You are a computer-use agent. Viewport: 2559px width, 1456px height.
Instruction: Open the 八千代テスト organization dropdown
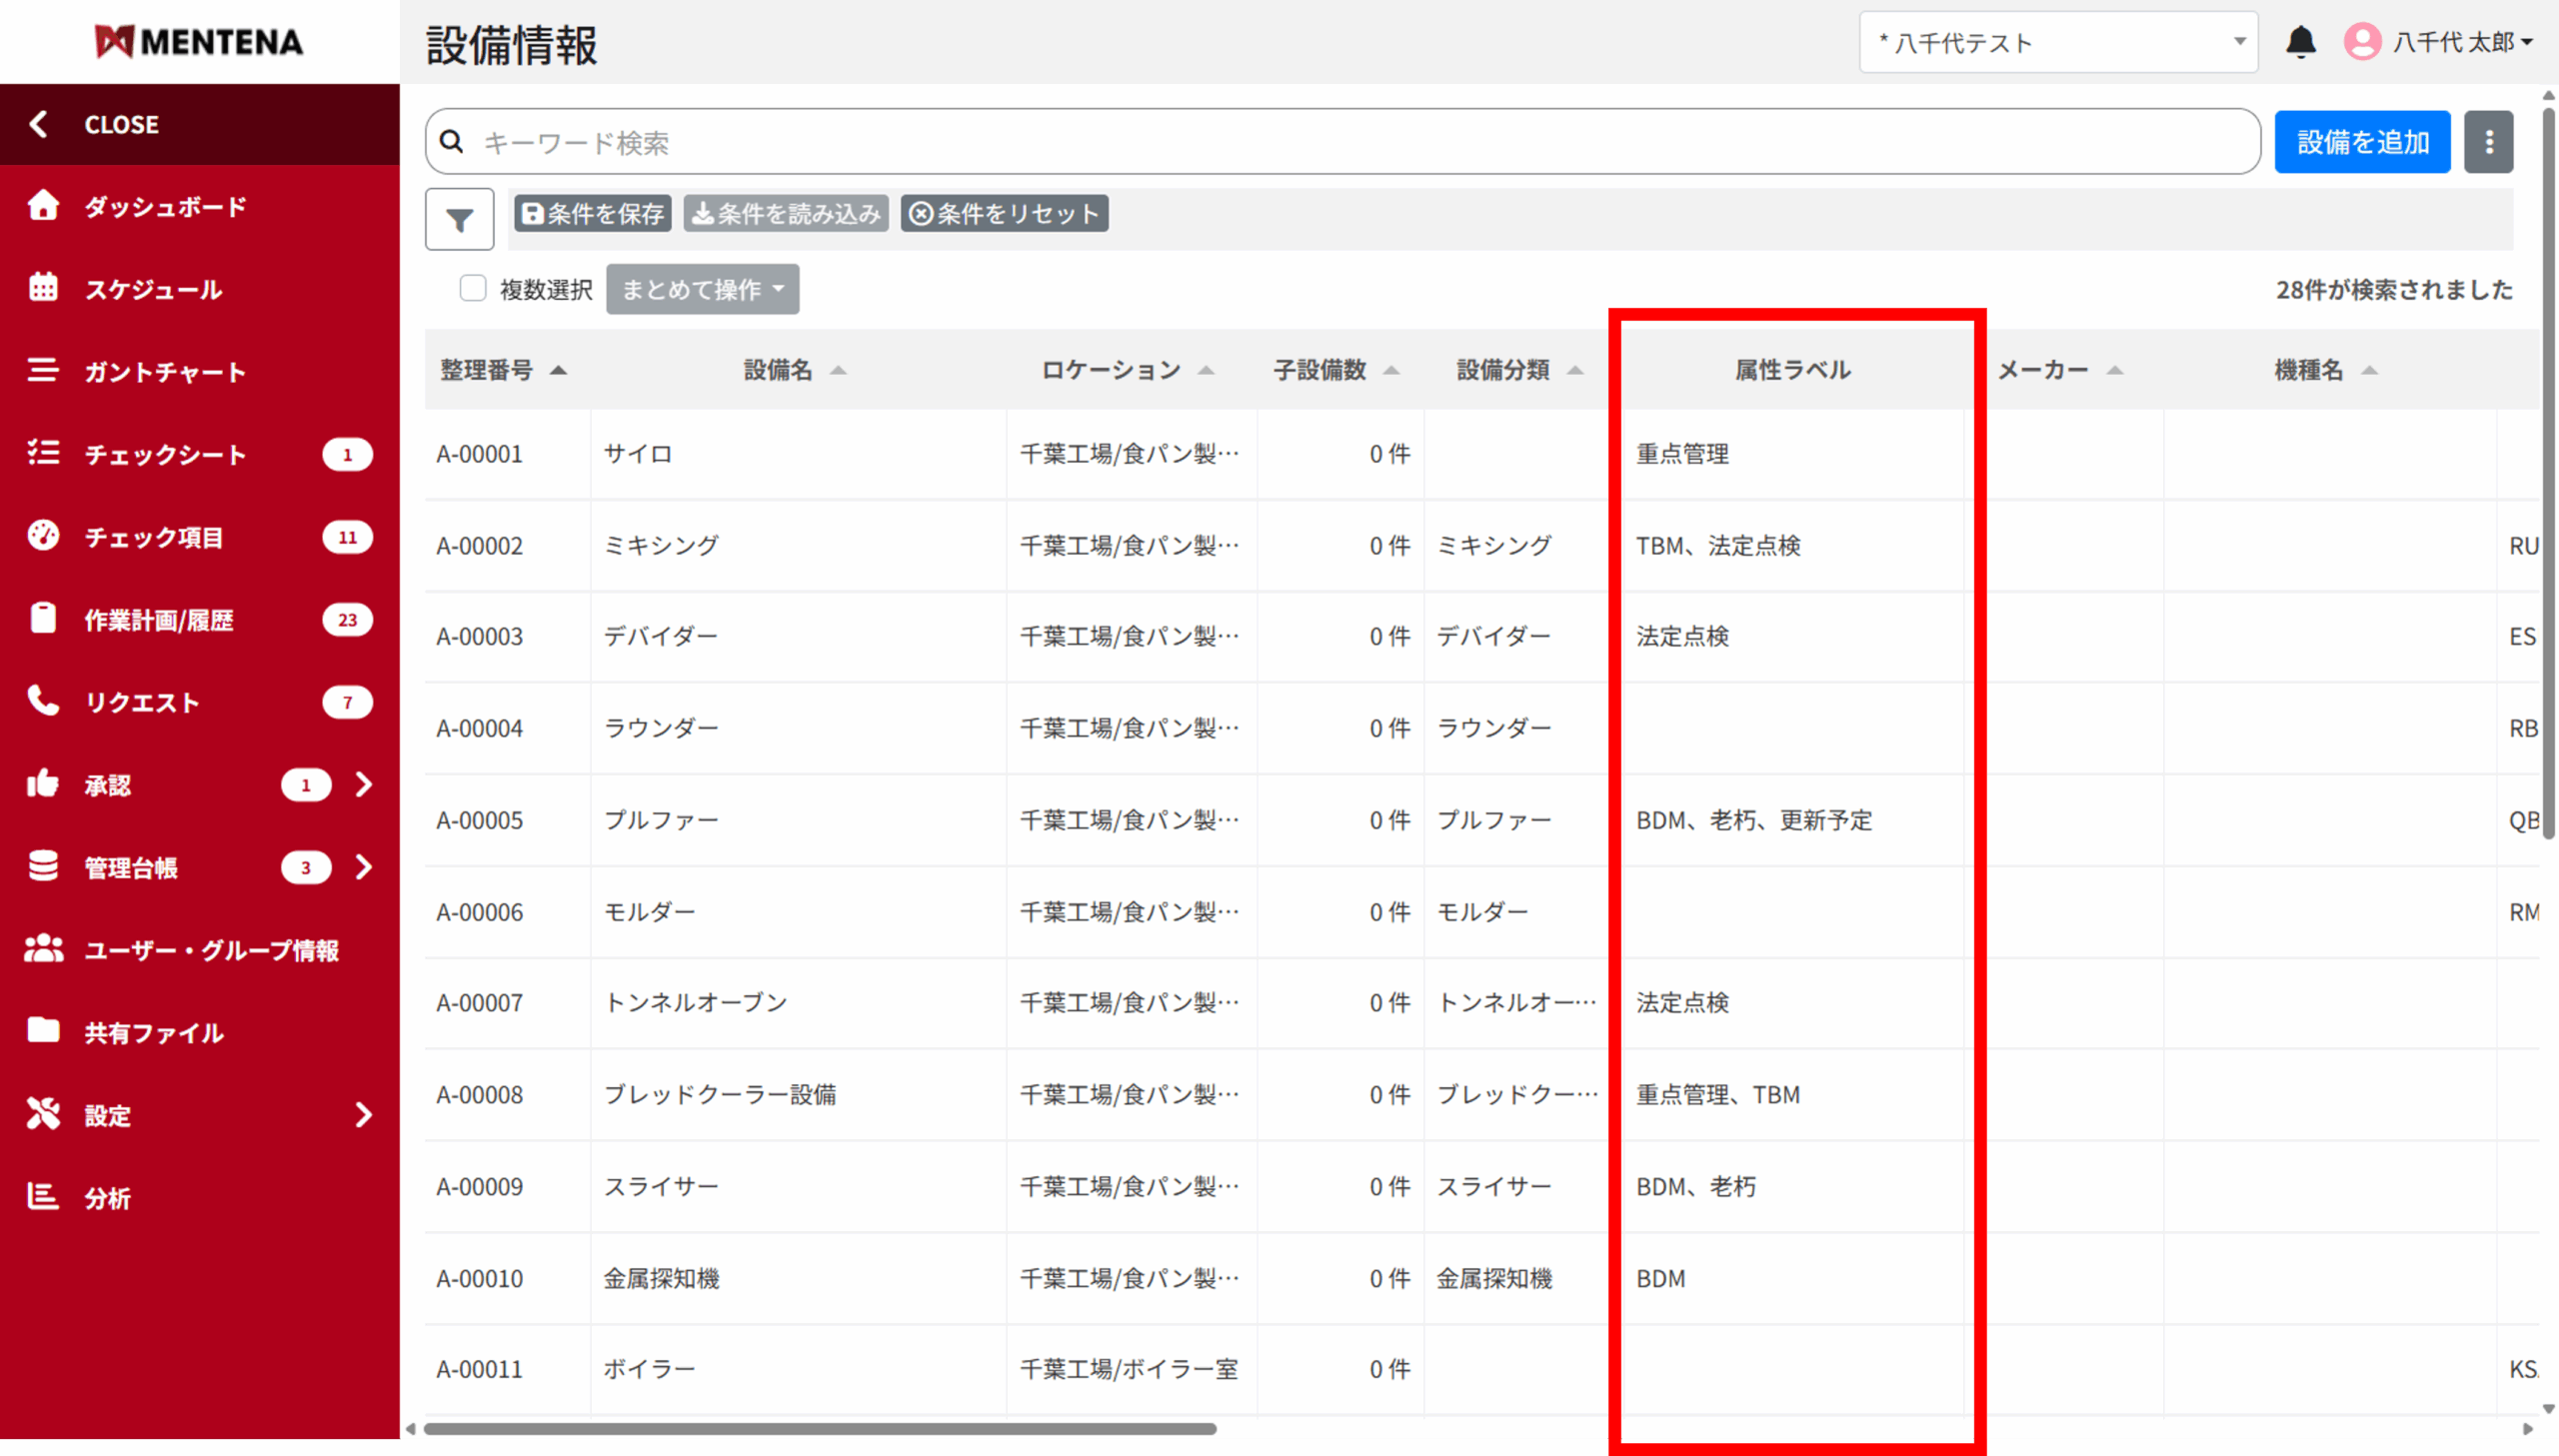point(2057,42)
